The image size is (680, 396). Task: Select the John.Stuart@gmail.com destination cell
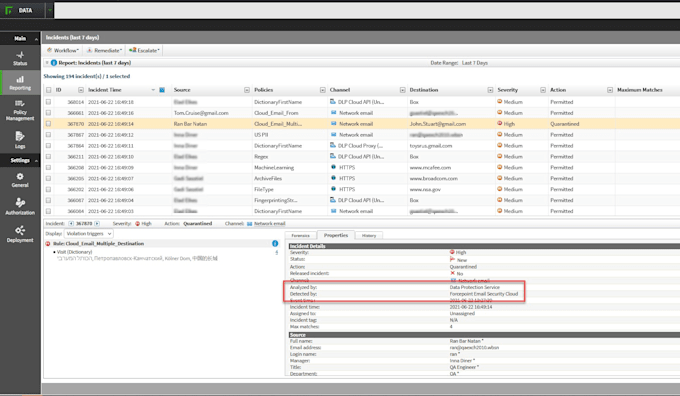pos(438,124)
